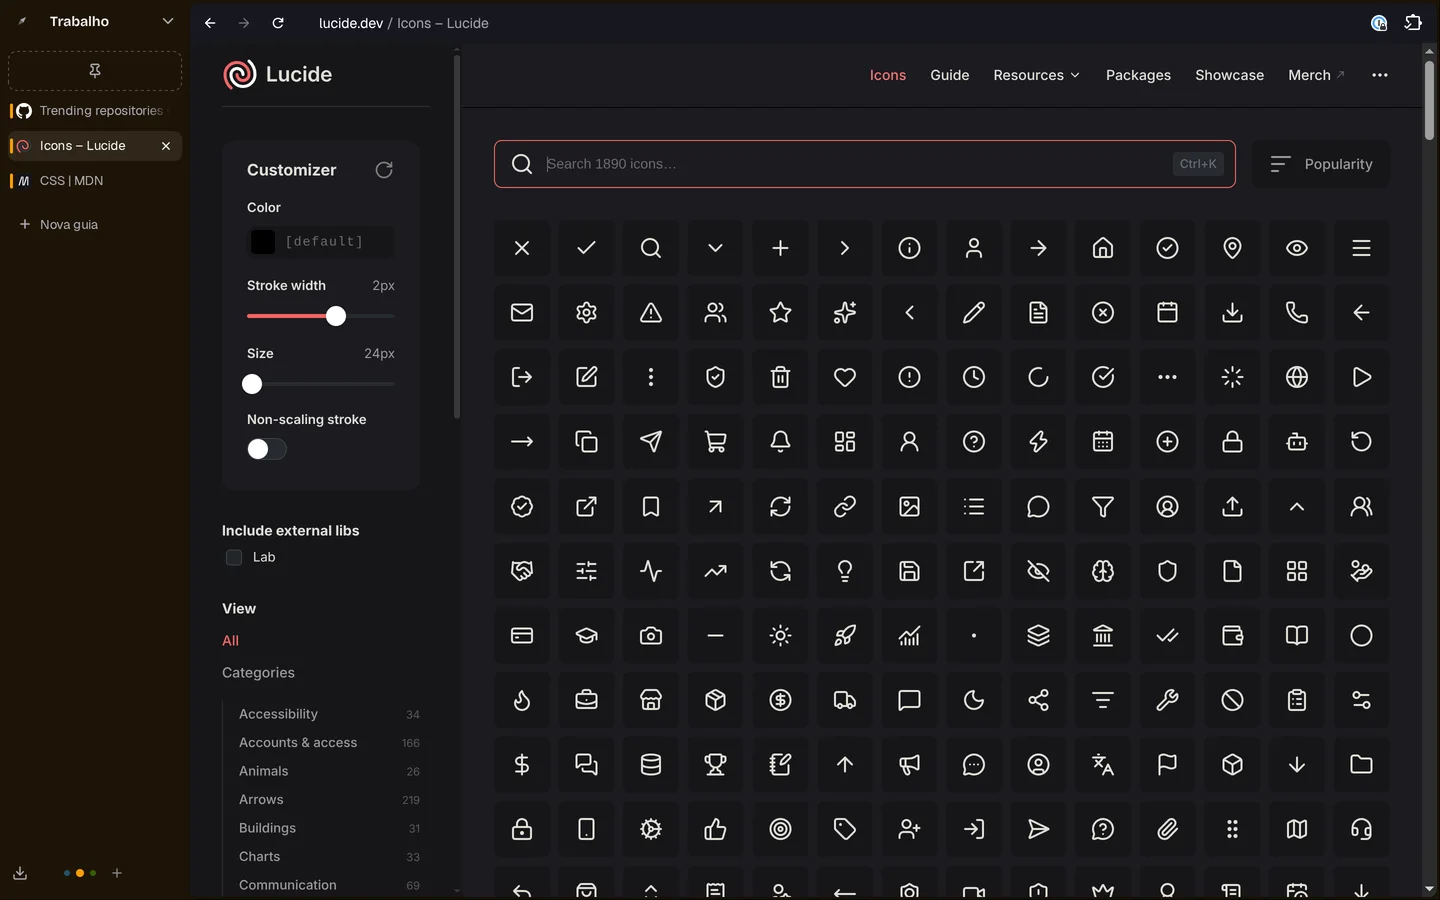Open the Merch external link
Image resolution: width=1440 pixels, height=900 pixels.
[x=1316, y=75]
